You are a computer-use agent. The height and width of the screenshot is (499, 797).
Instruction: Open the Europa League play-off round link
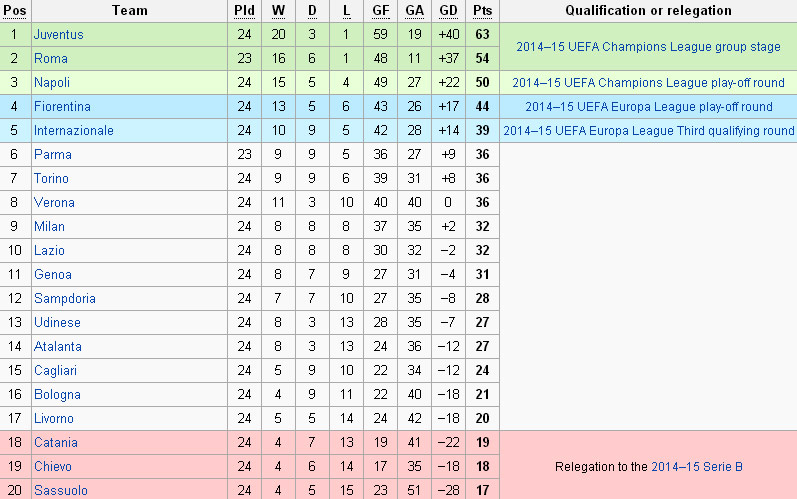point(648,106)
